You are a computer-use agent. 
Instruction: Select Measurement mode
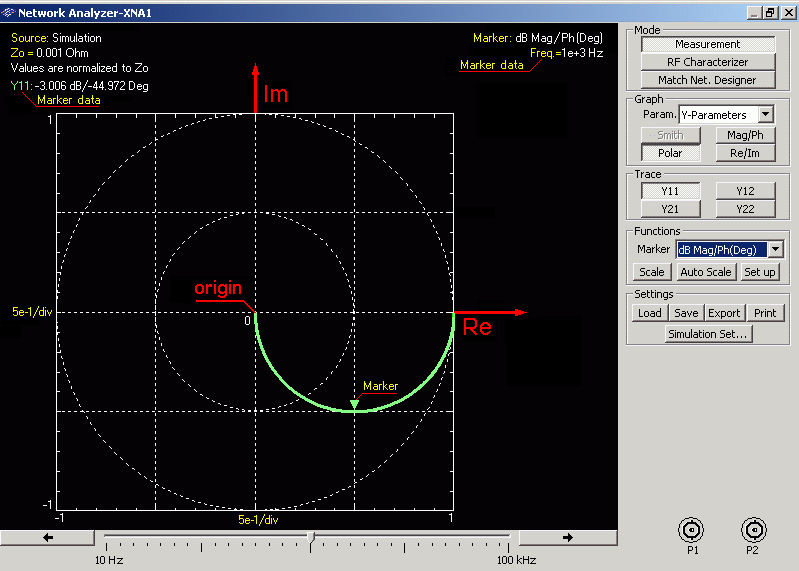click(x=708, y=45)
